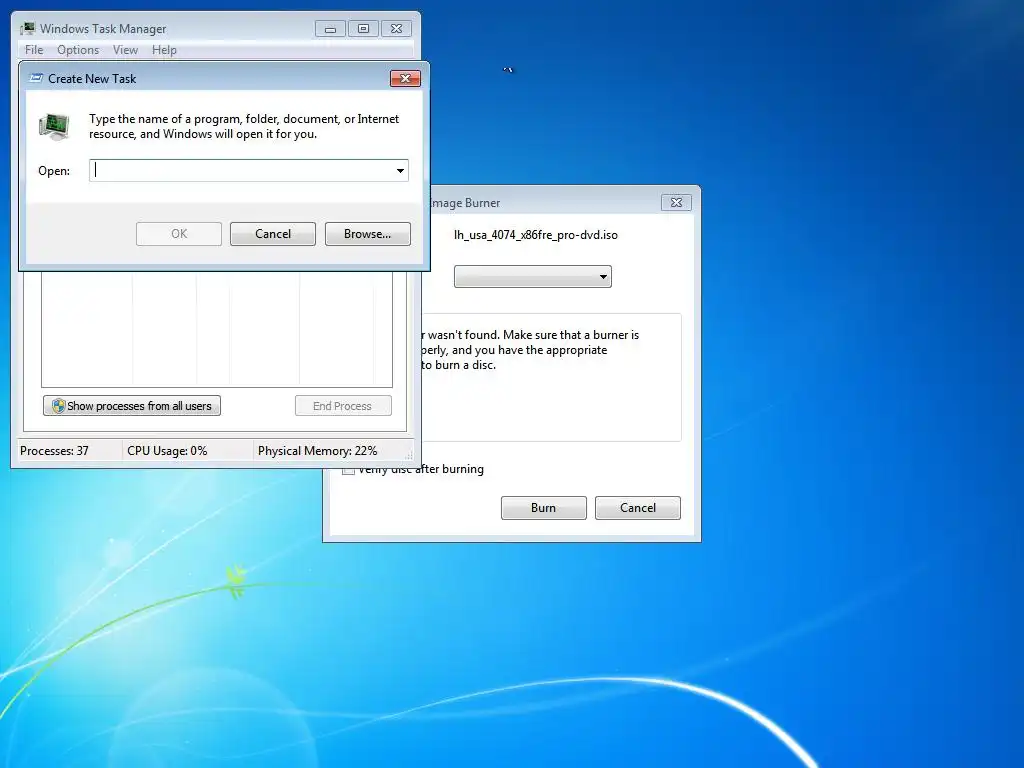This screenshot has width=1024, height=768.
Task: Cancel the Image Burner dialog
Action: pos(637,507)
